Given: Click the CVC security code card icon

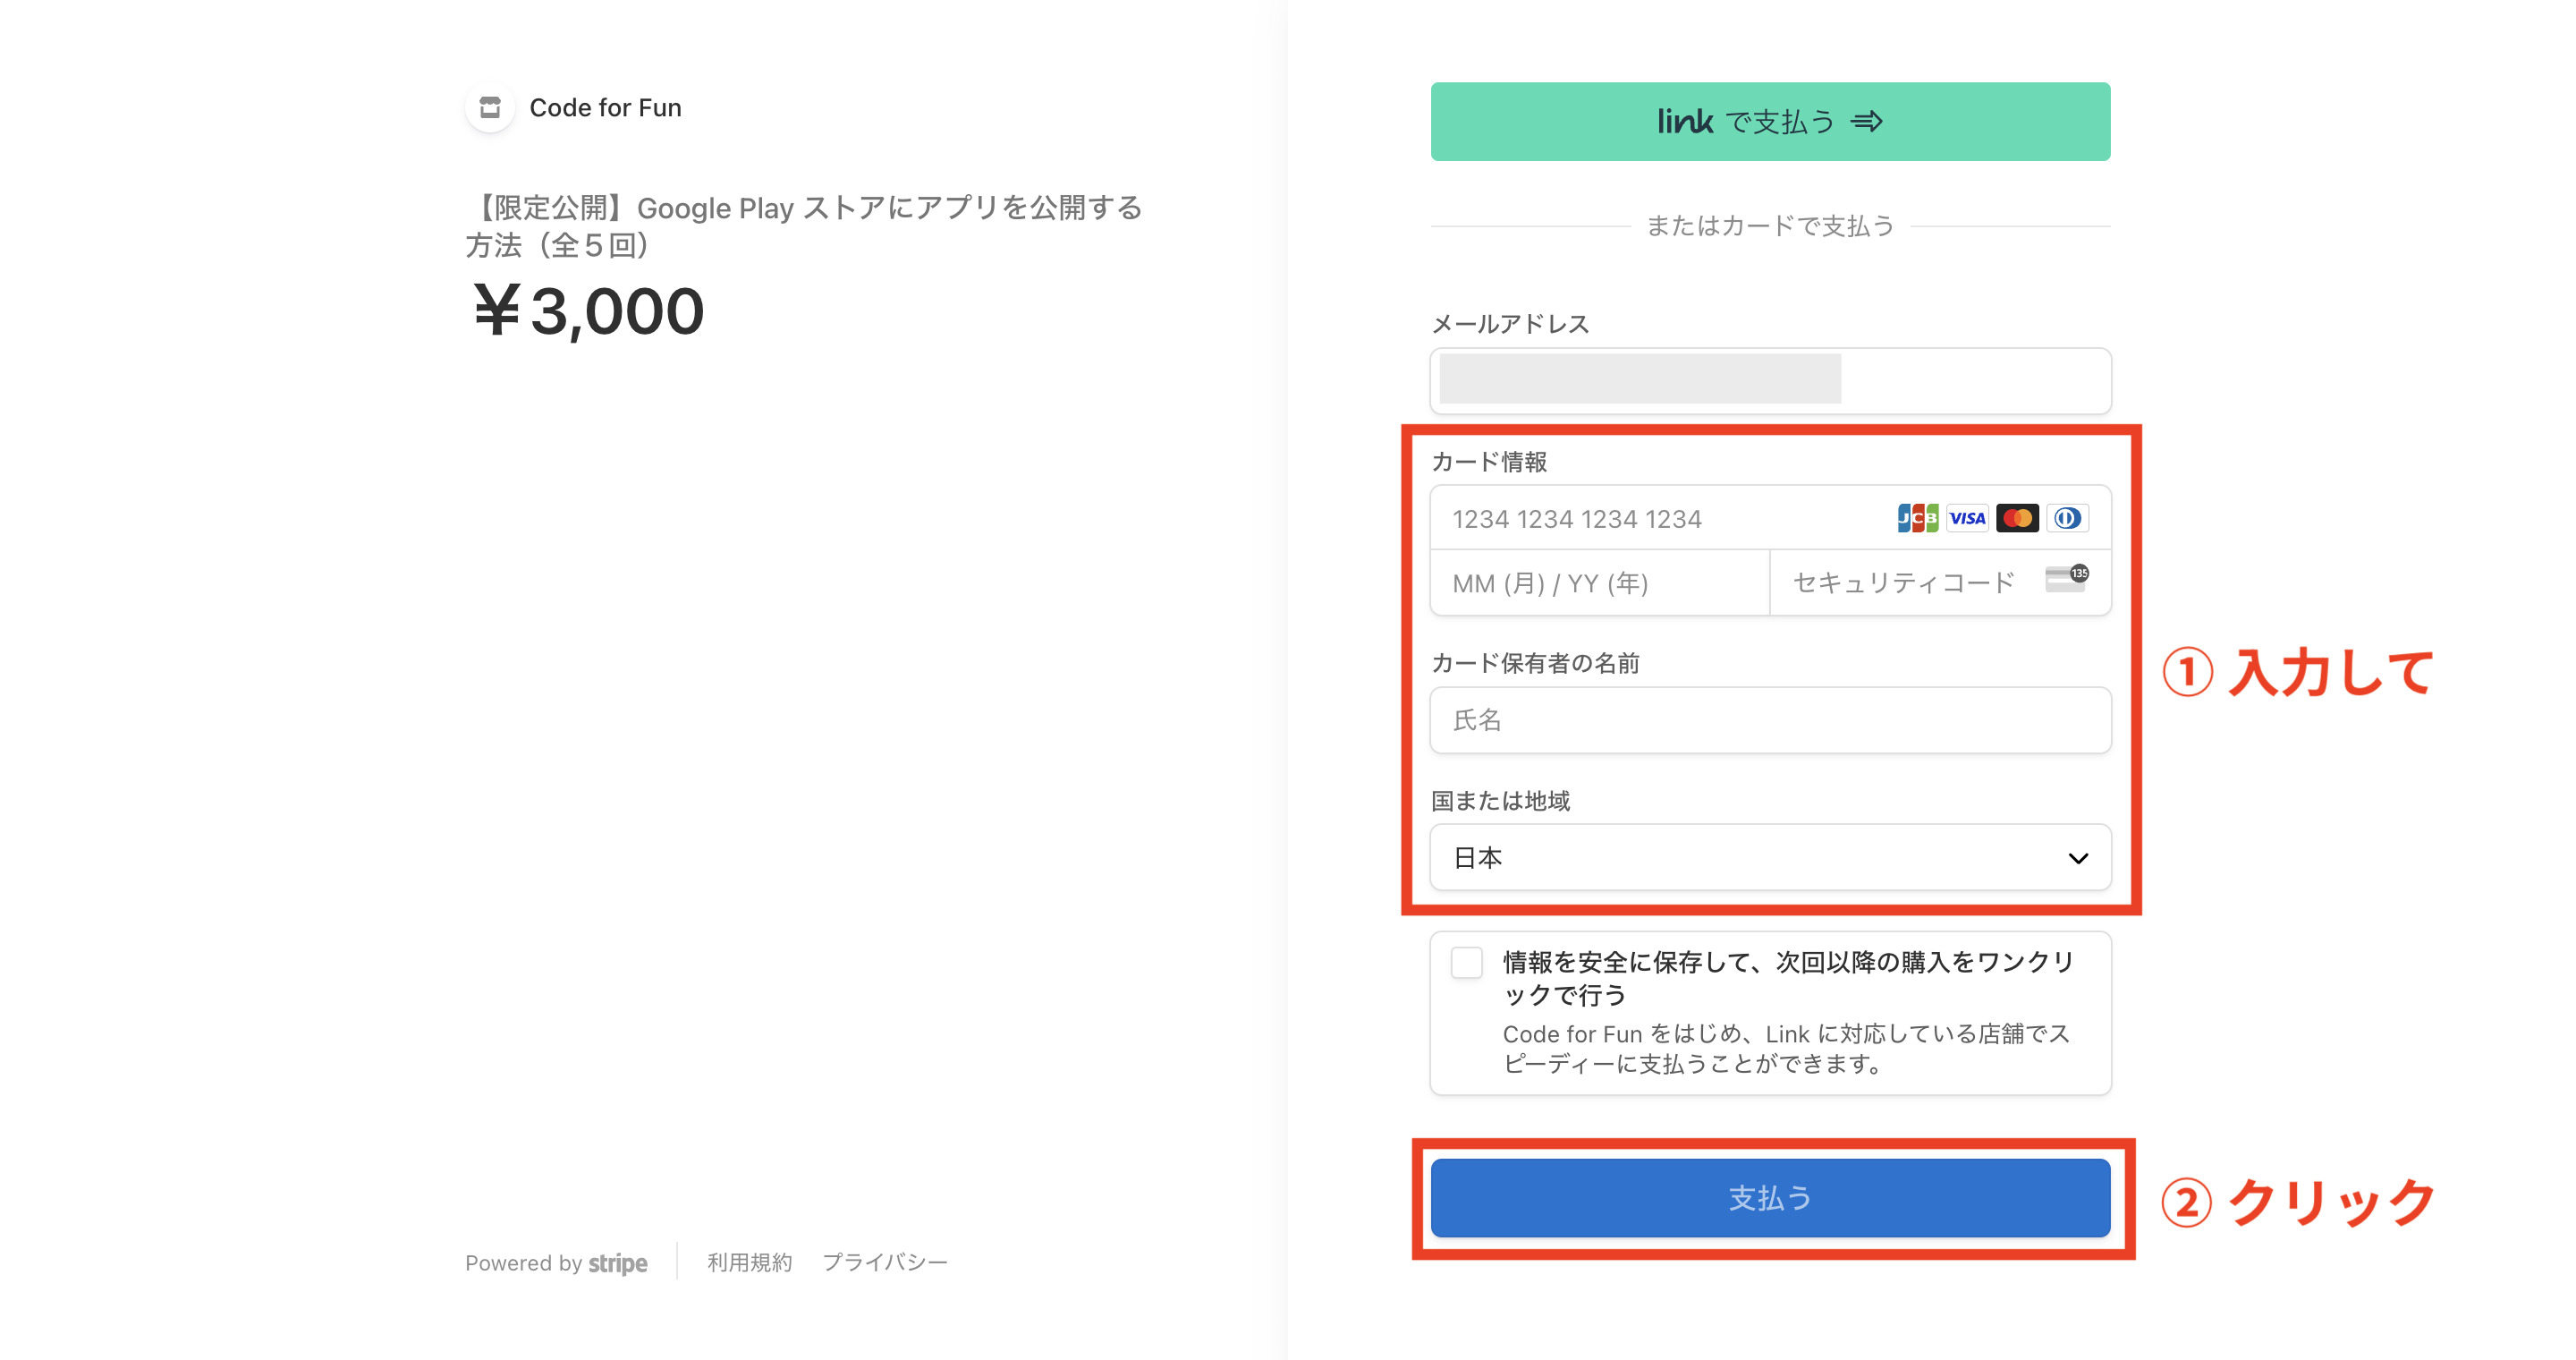Looking at the screenshot, I should click(x=2066, y=578).
